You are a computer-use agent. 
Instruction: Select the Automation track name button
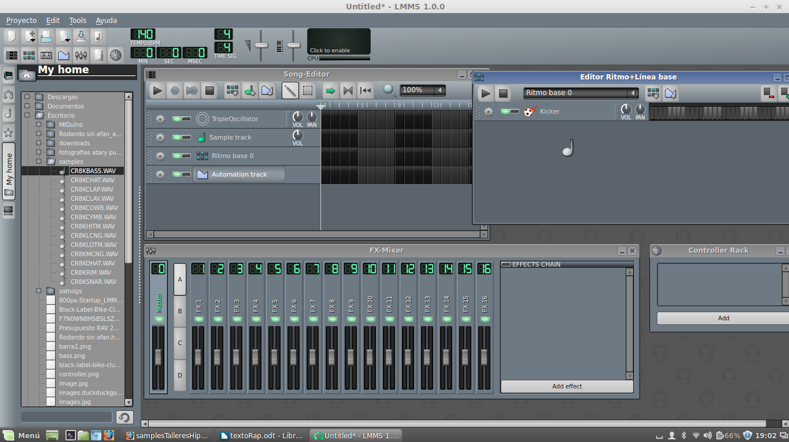coord(239,174)
